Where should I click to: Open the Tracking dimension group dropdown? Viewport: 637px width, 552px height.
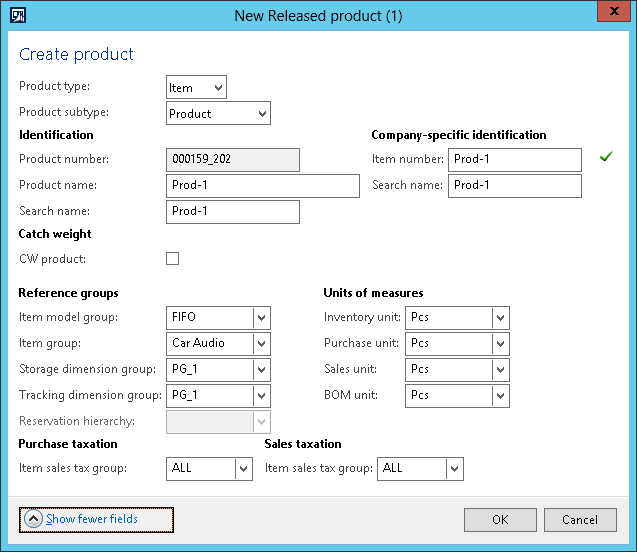pyautogui.click(x=261, y=396)
